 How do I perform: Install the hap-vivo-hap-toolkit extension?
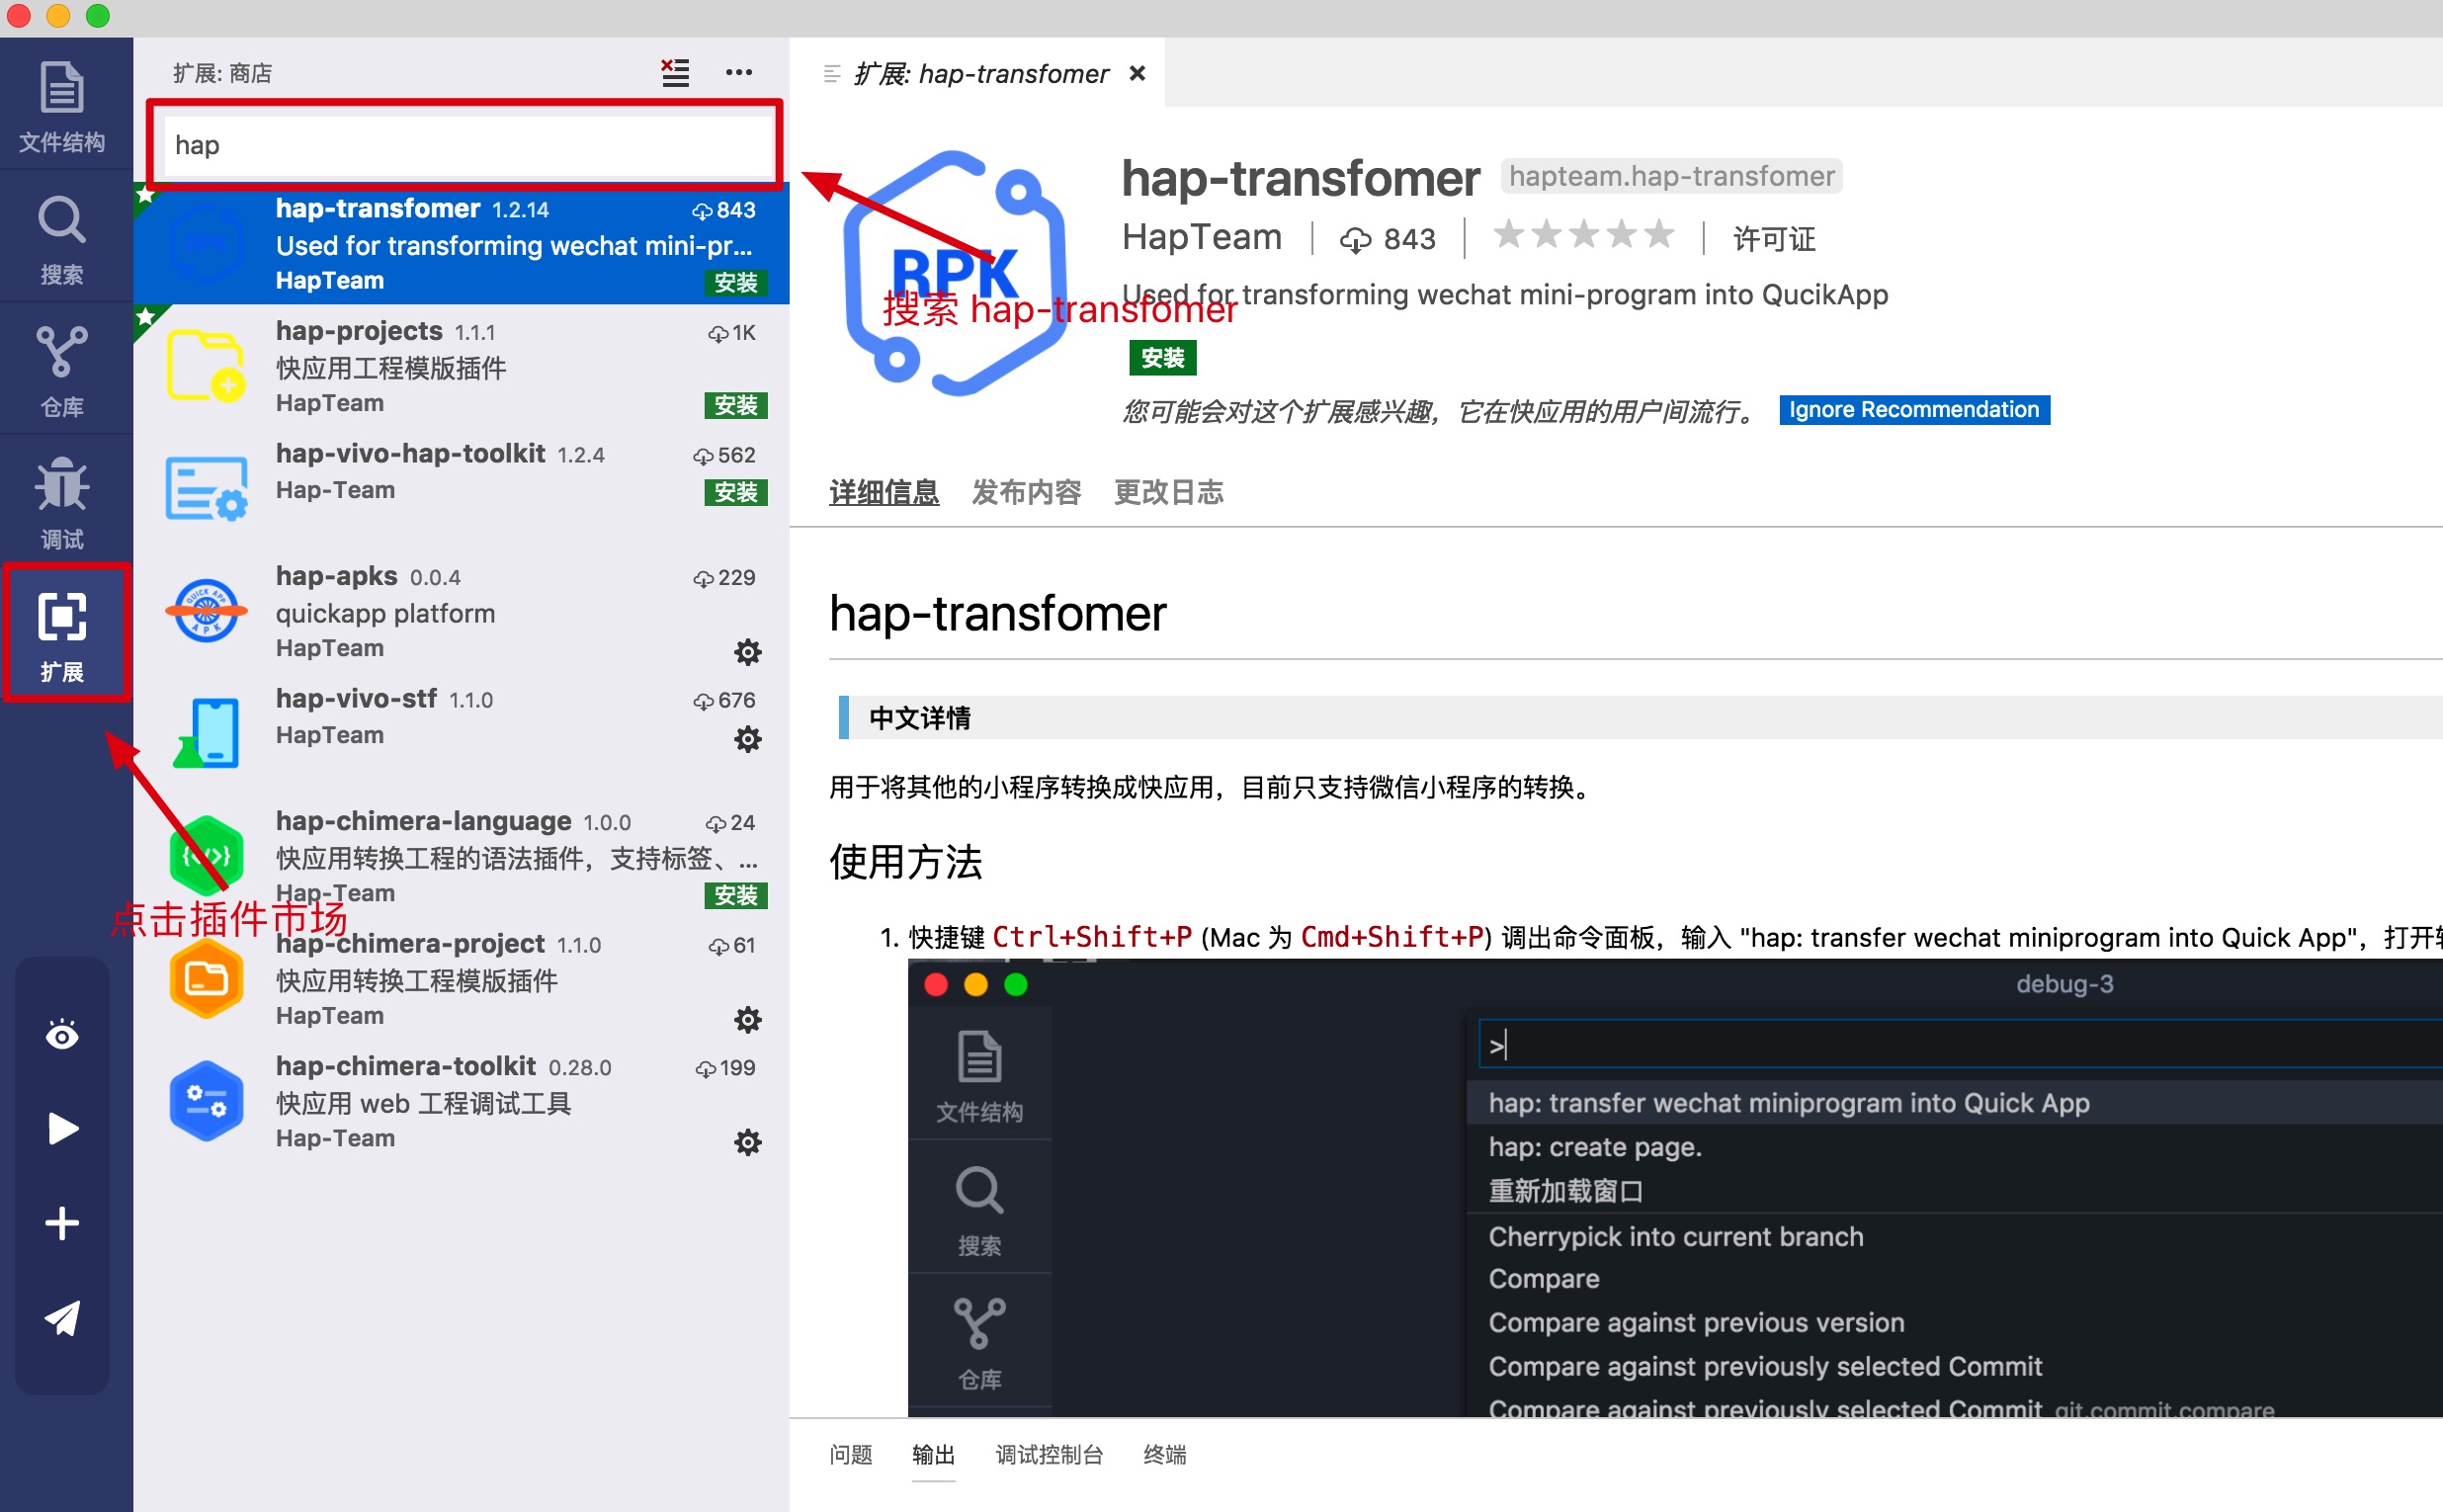click(736, 492)
